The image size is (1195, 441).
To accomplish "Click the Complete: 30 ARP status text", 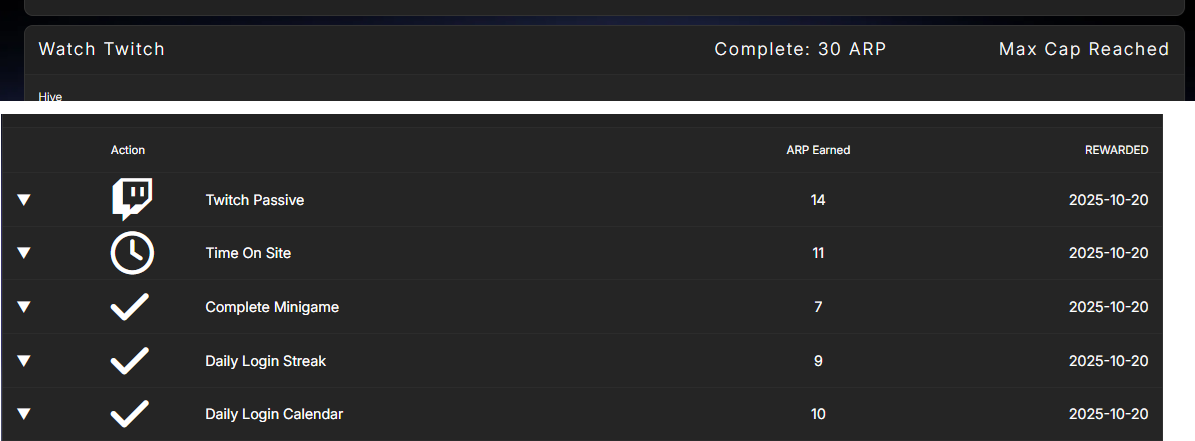I will click(x=800, y=49).
